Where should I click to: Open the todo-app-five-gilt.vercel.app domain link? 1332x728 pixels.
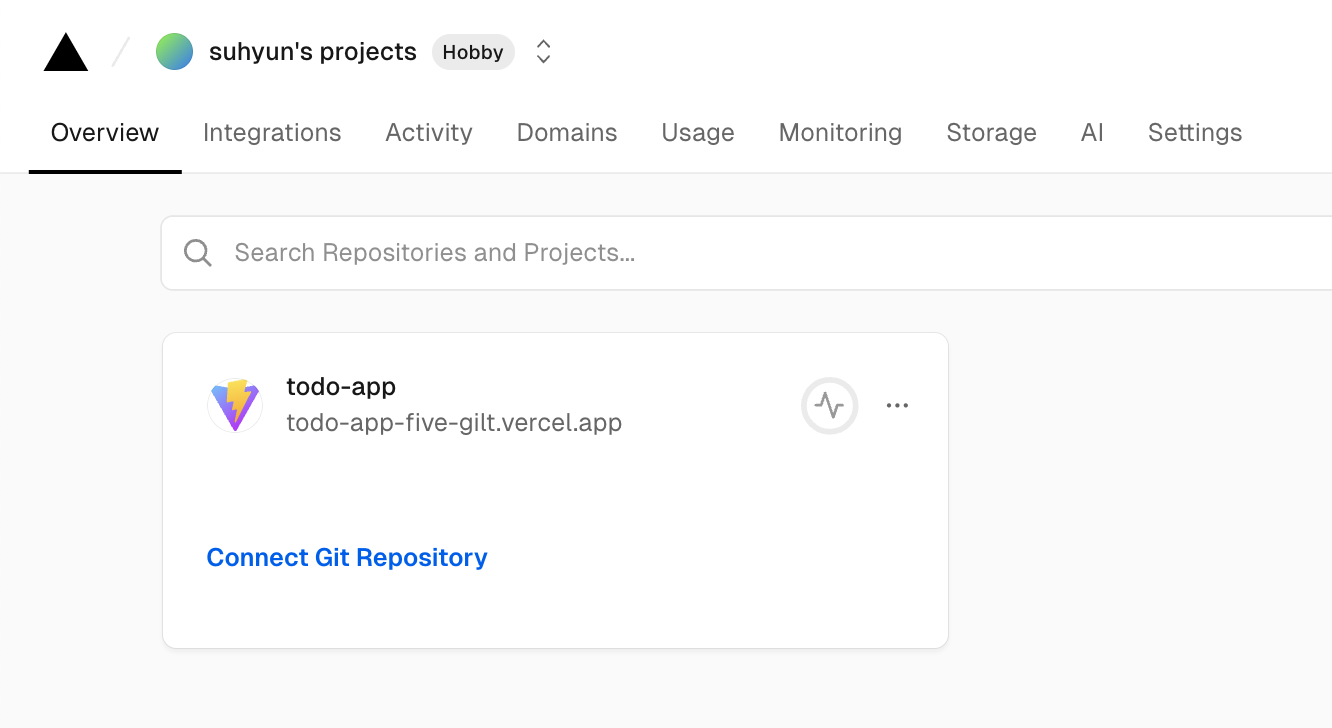coord(454,423)
